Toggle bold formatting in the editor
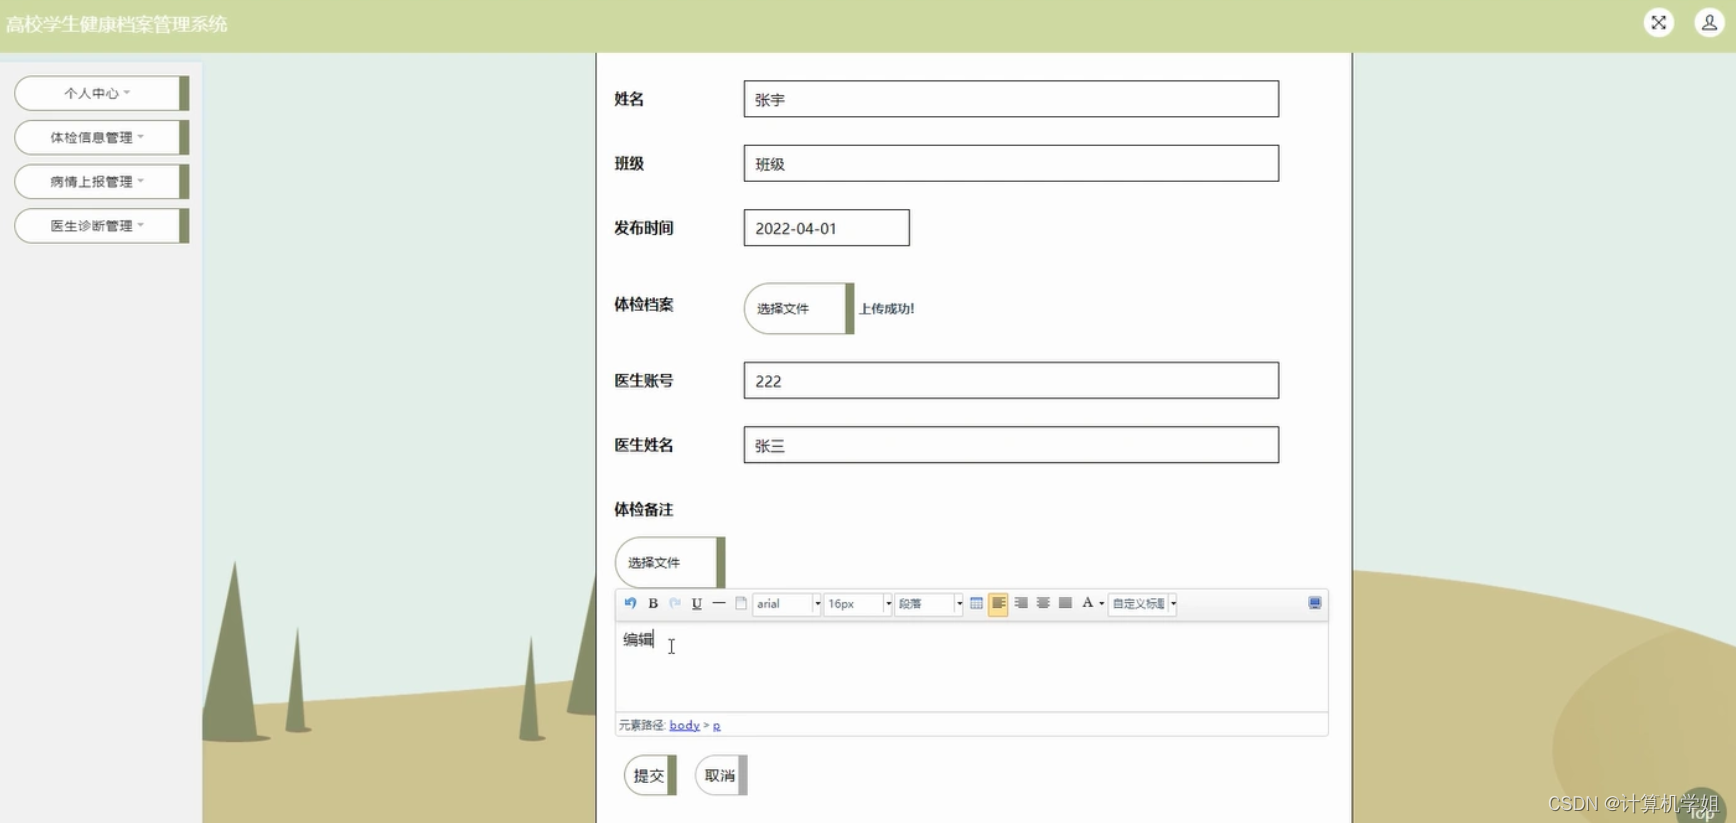Image resolution: width=1736 pixels, height=823 pixels. point(653,603)
